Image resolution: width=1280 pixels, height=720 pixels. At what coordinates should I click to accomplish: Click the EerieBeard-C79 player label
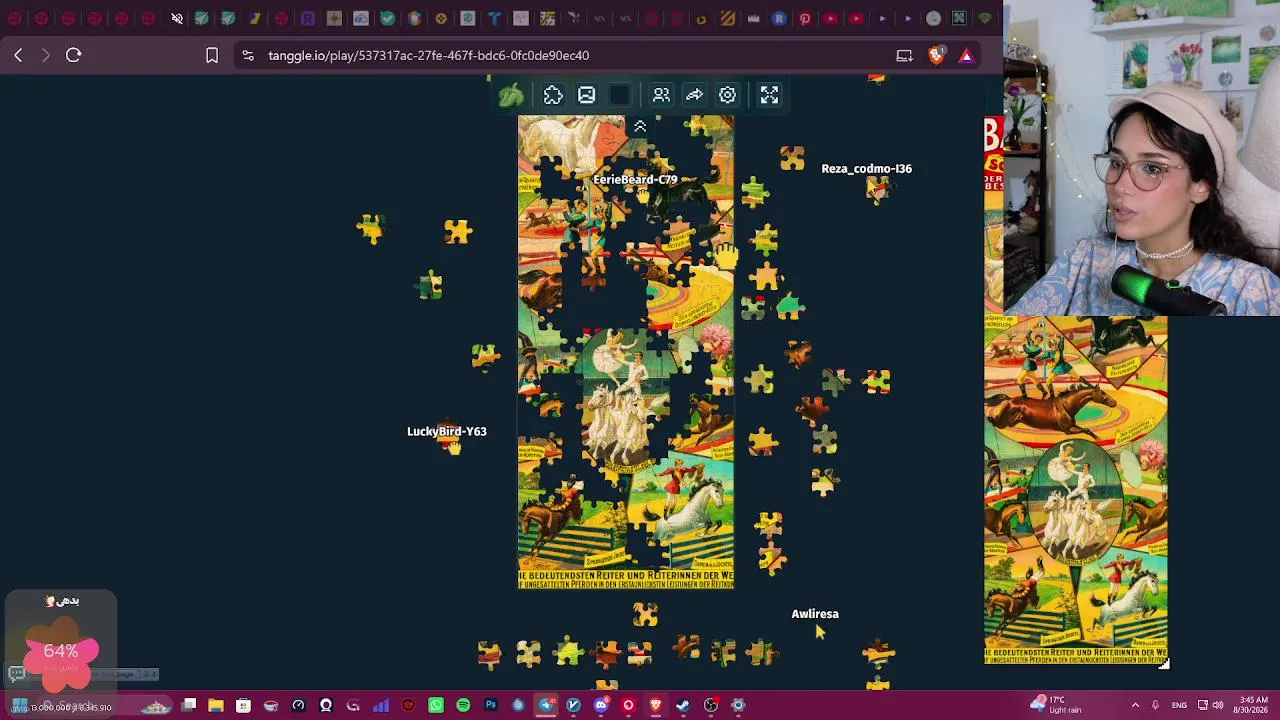(635, 180)
